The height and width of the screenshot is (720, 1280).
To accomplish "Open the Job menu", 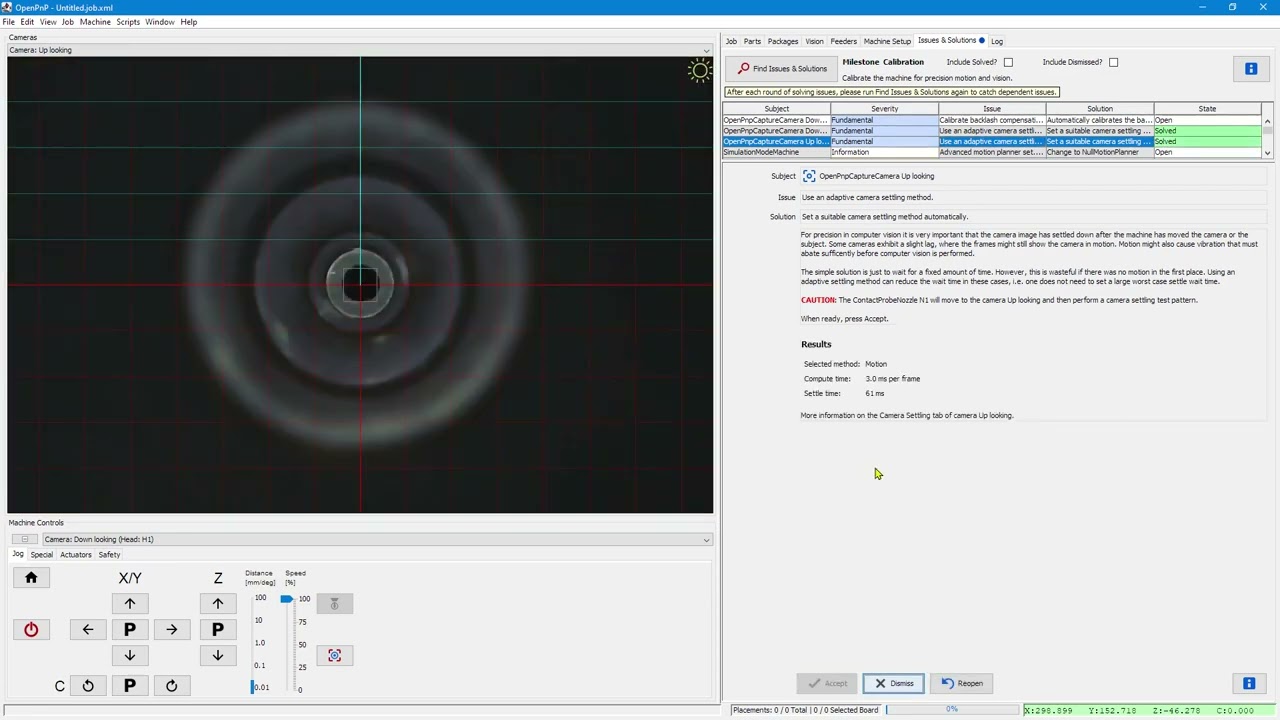I will click(x=68, y=22).
